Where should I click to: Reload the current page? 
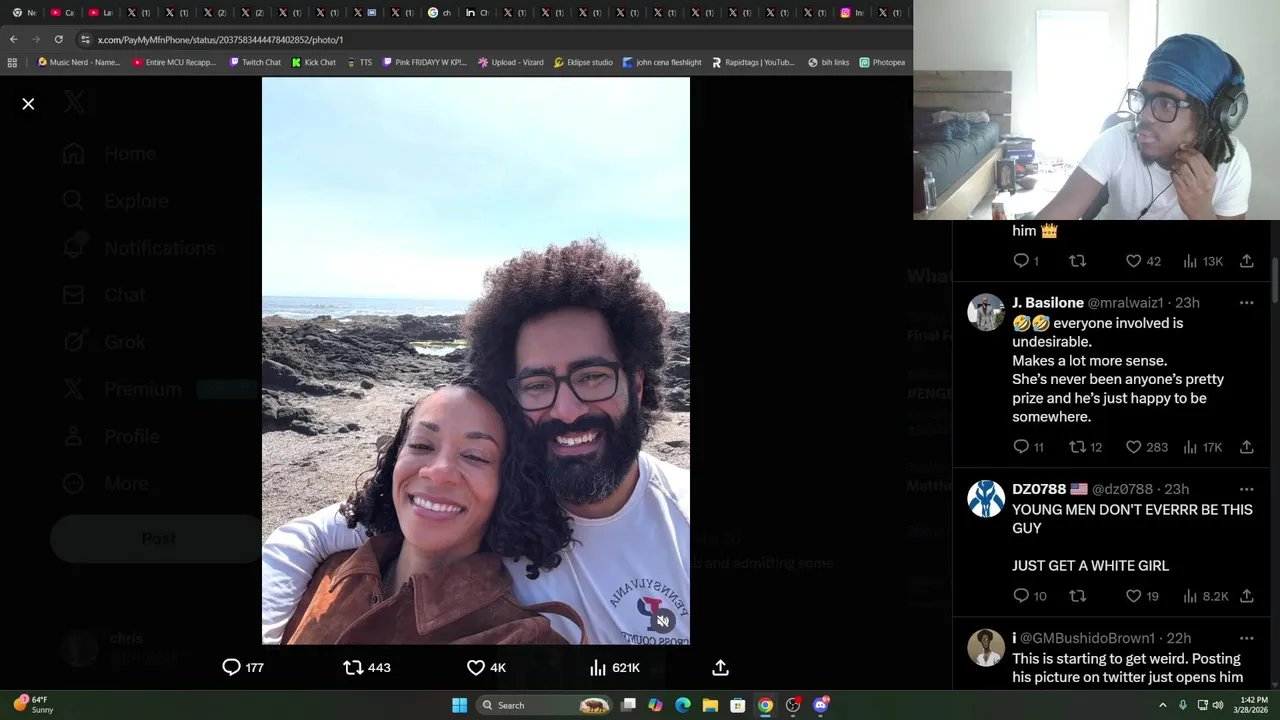tap(58, 39)
